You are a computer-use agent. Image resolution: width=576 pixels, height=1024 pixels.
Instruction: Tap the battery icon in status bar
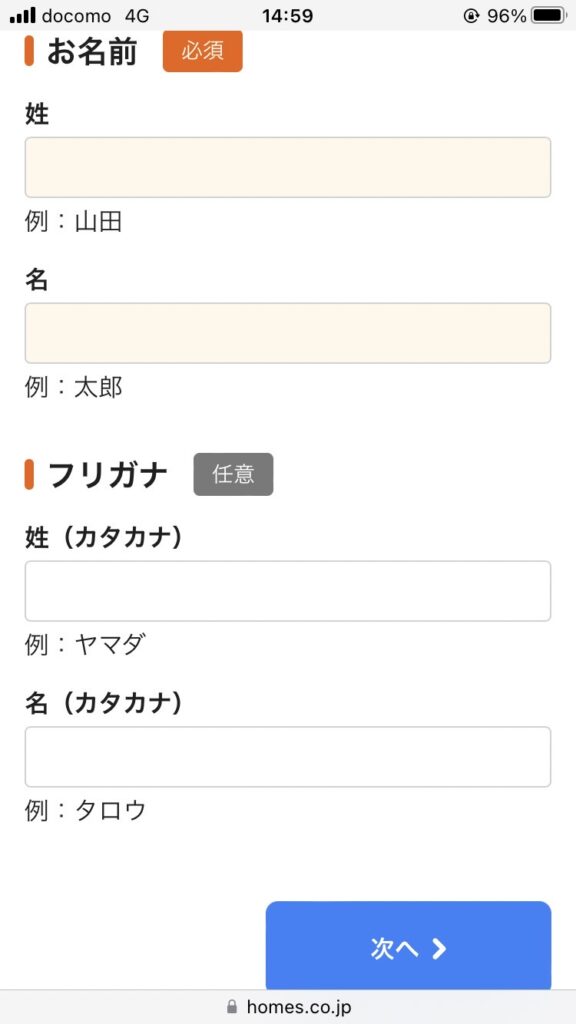pyautogui.click(x=549, y=15)
